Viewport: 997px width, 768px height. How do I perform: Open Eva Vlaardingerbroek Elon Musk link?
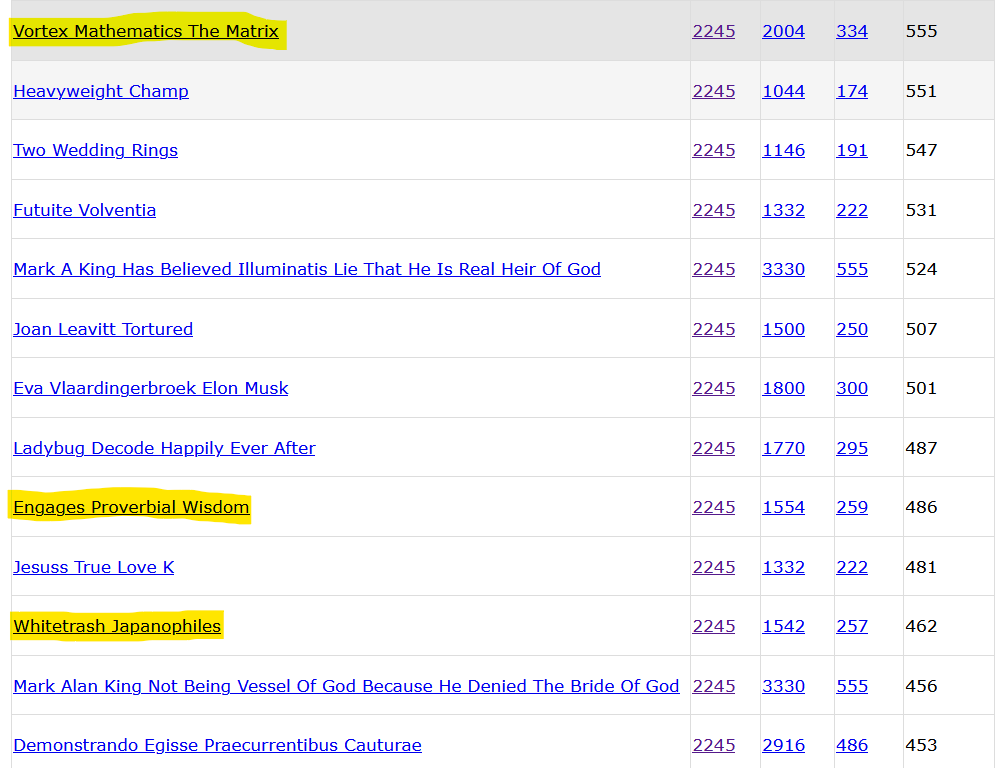point(151,388)
